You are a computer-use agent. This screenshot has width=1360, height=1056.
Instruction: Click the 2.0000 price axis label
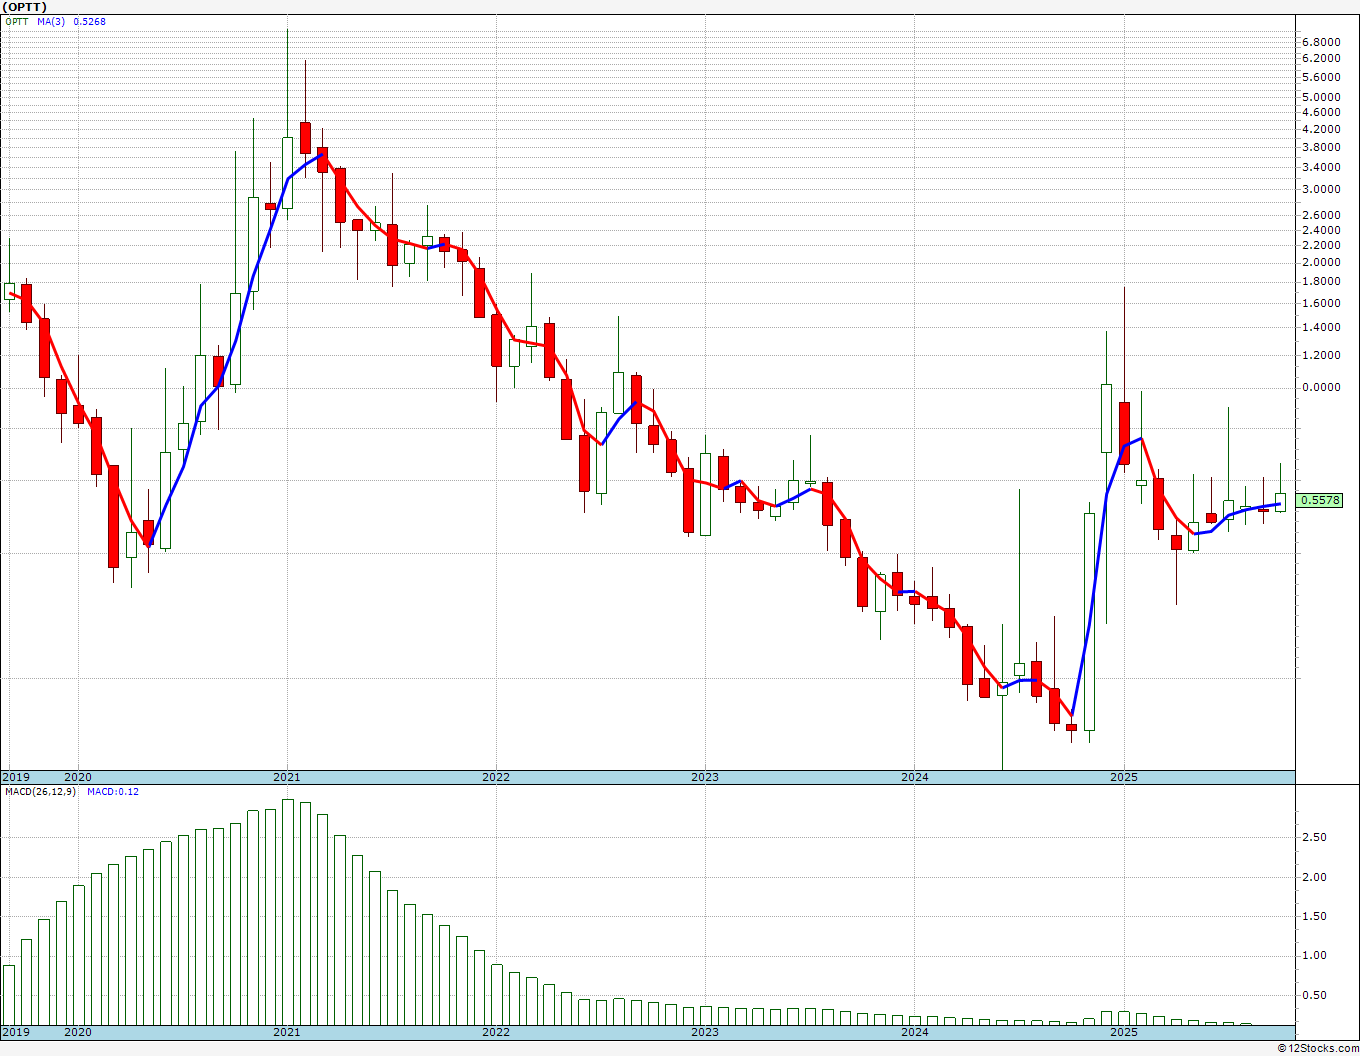pos(1321,262)
